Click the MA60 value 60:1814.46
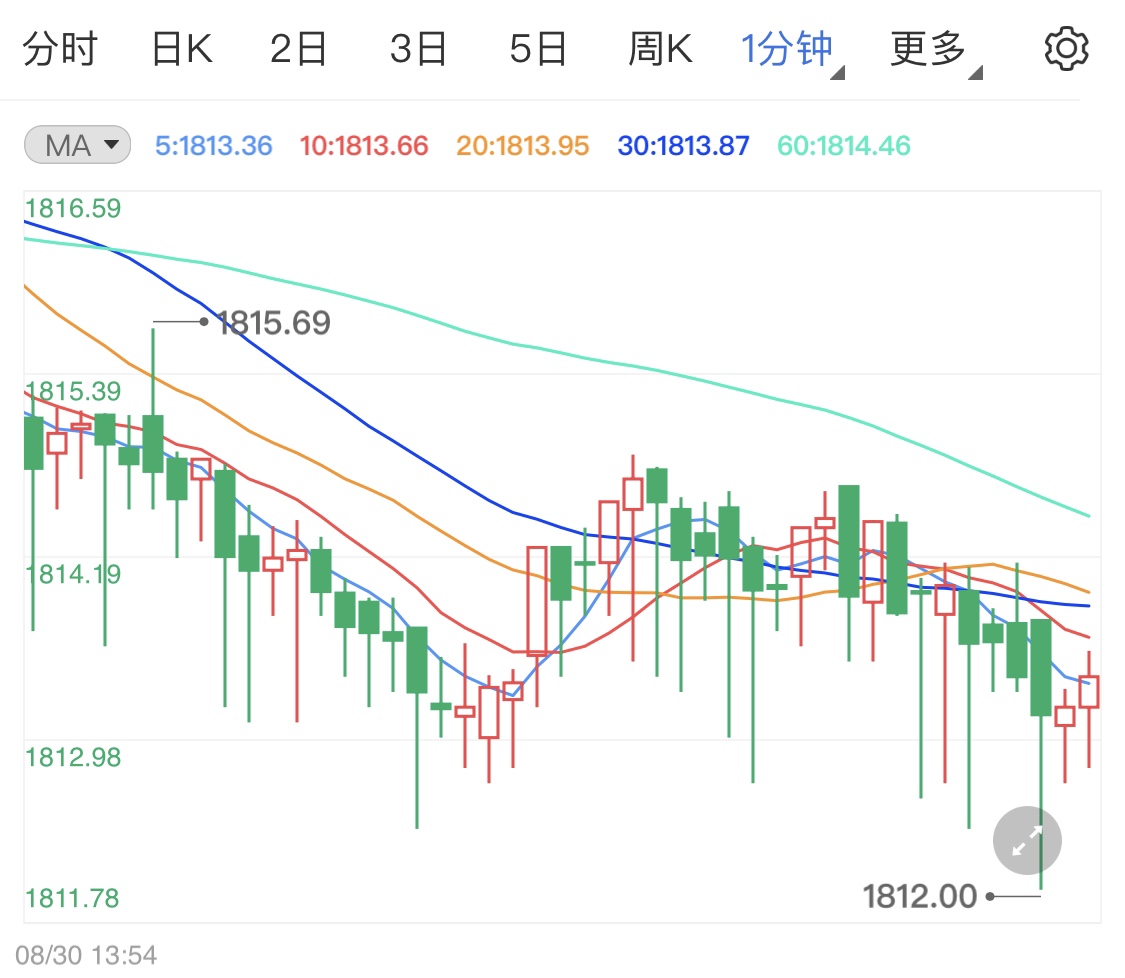This screenshot has height=978, width=1125. [844, 146]
